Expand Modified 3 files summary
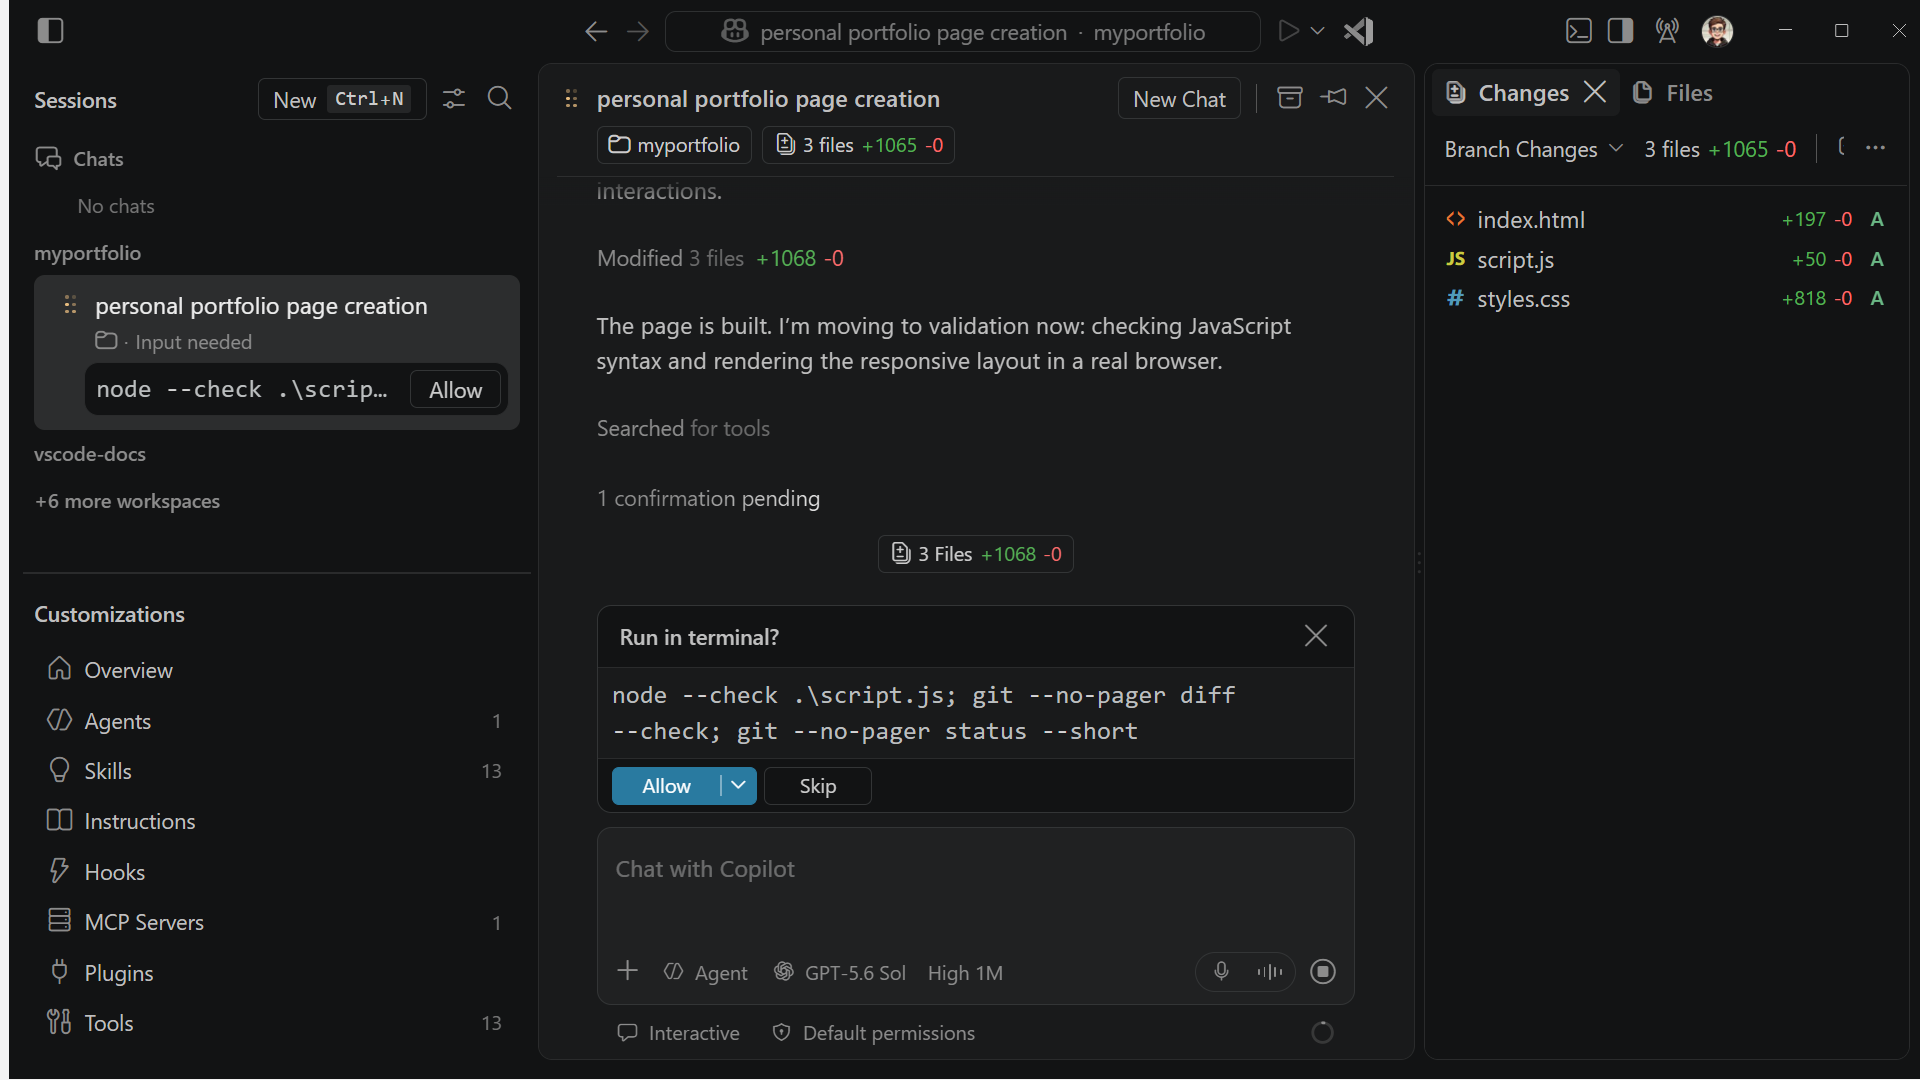Screen dimensions: 1920x1080 click(x=720, y=258)
